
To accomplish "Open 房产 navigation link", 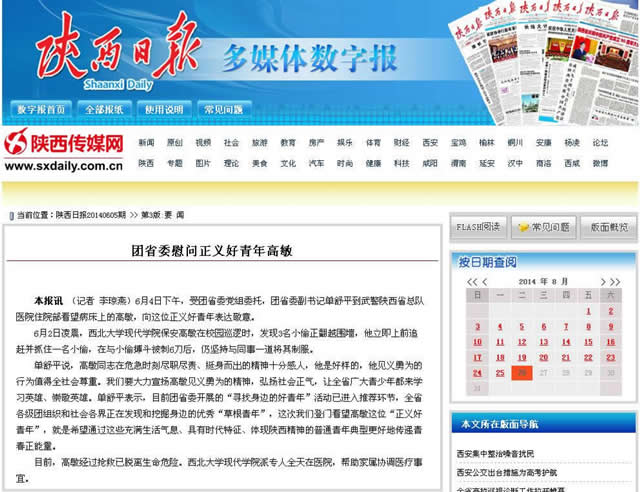I will [x=316, y=142].
